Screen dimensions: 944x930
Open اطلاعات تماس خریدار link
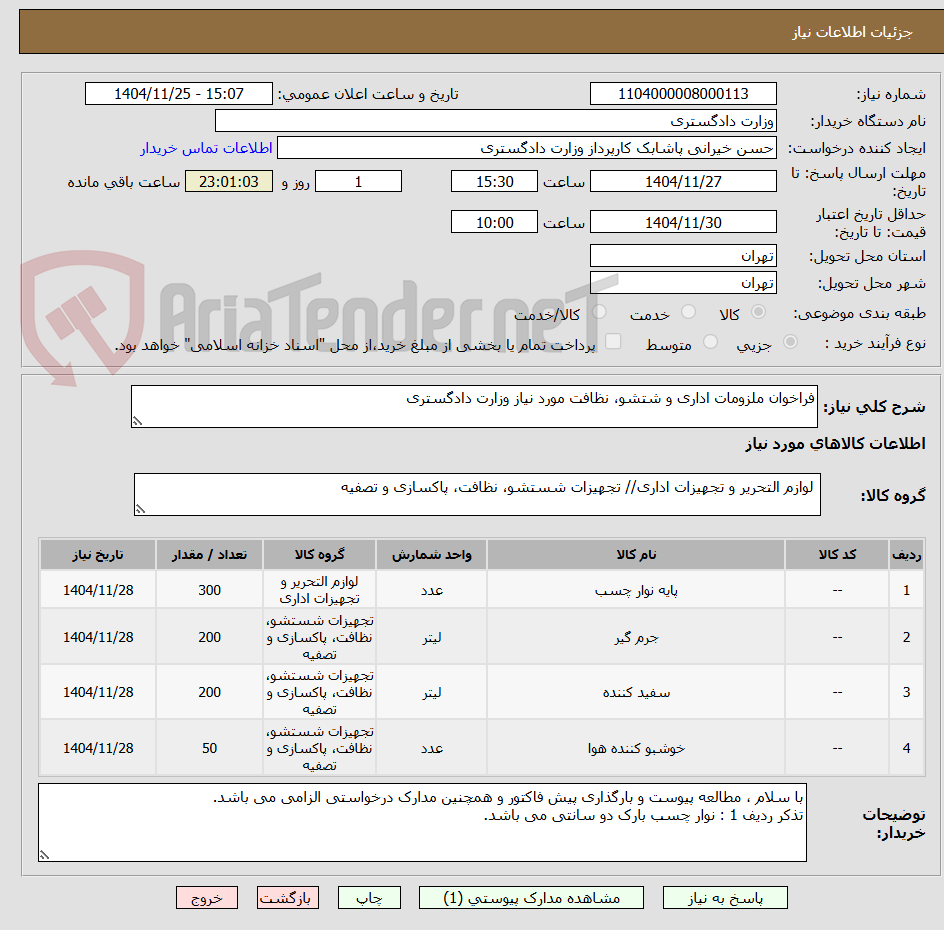coord(206,148)
